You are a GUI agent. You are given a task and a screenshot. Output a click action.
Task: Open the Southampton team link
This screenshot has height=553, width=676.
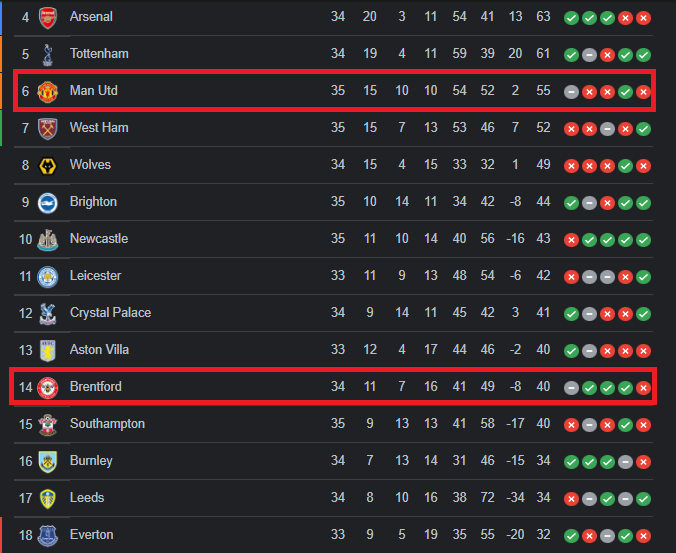point(107,424)
